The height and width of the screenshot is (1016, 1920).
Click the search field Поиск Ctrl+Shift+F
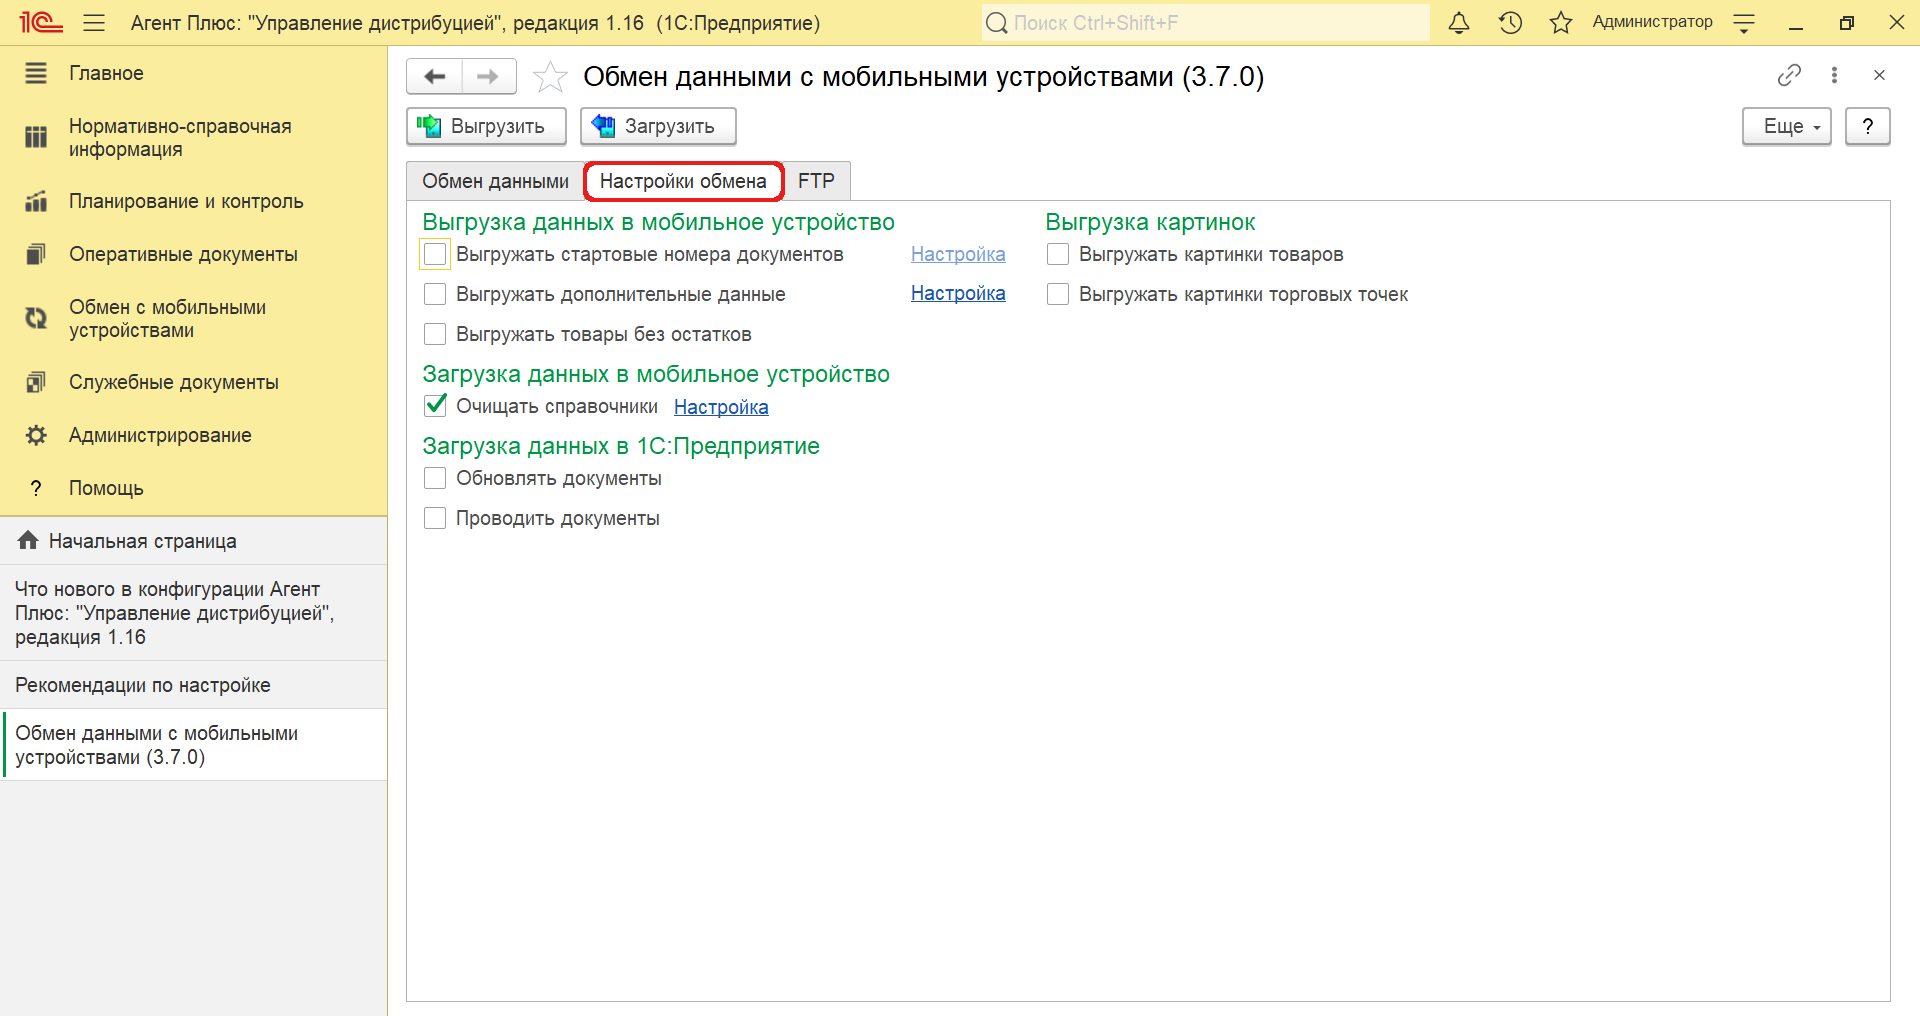point(1205,22)
